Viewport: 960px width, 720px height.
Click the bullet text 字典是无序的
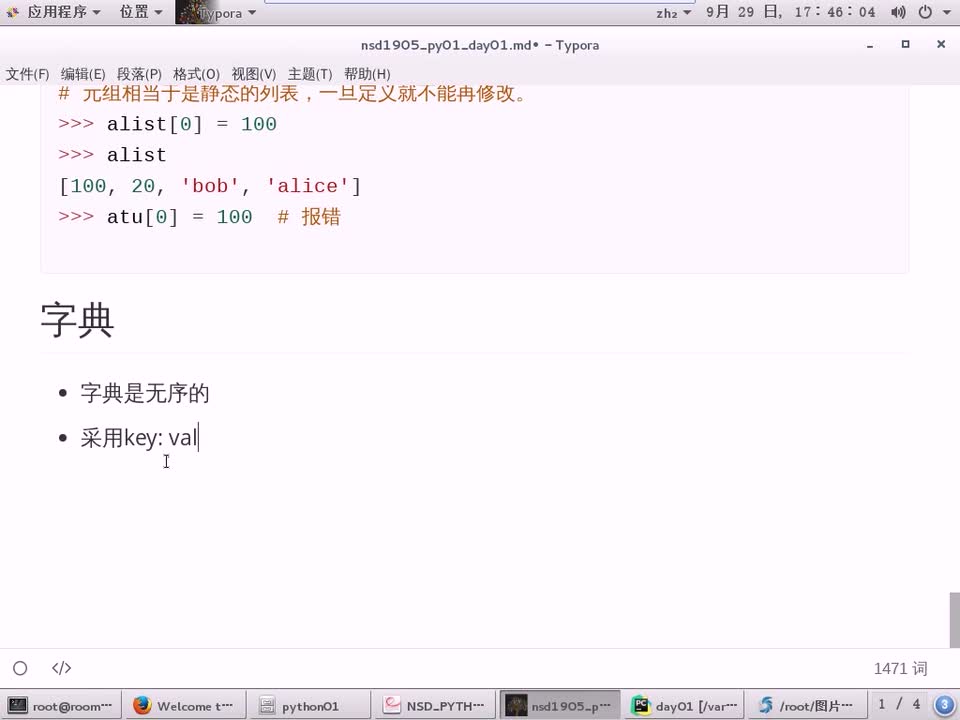pyautogui.click(x=145, y=393)
